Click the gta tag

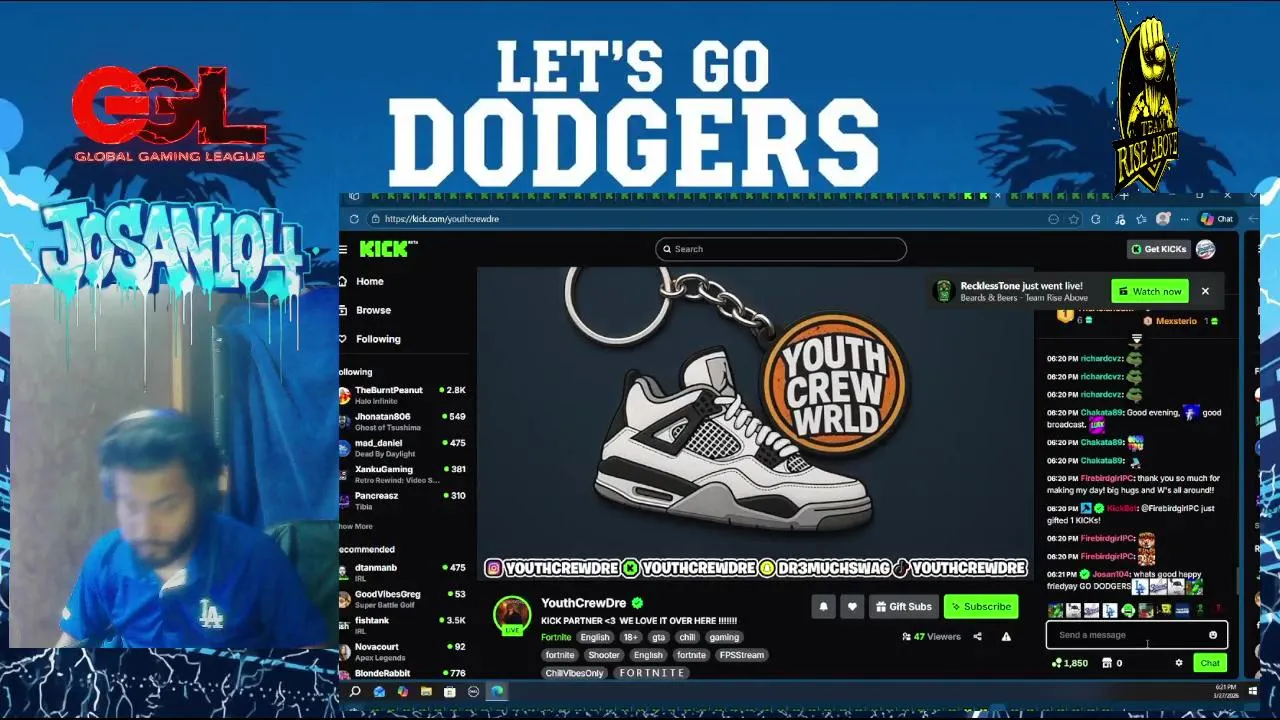click(x=658, y=637)
